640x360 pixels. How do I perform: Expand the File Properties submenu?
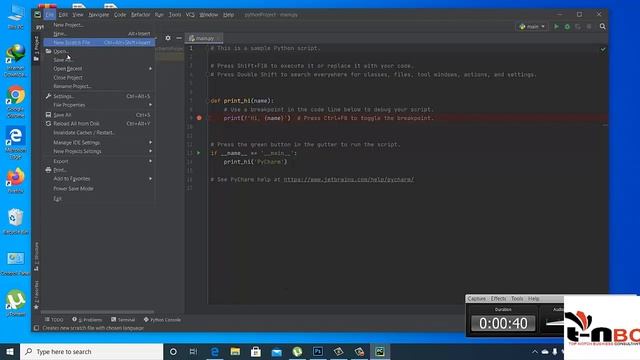[x=99, y=105]
